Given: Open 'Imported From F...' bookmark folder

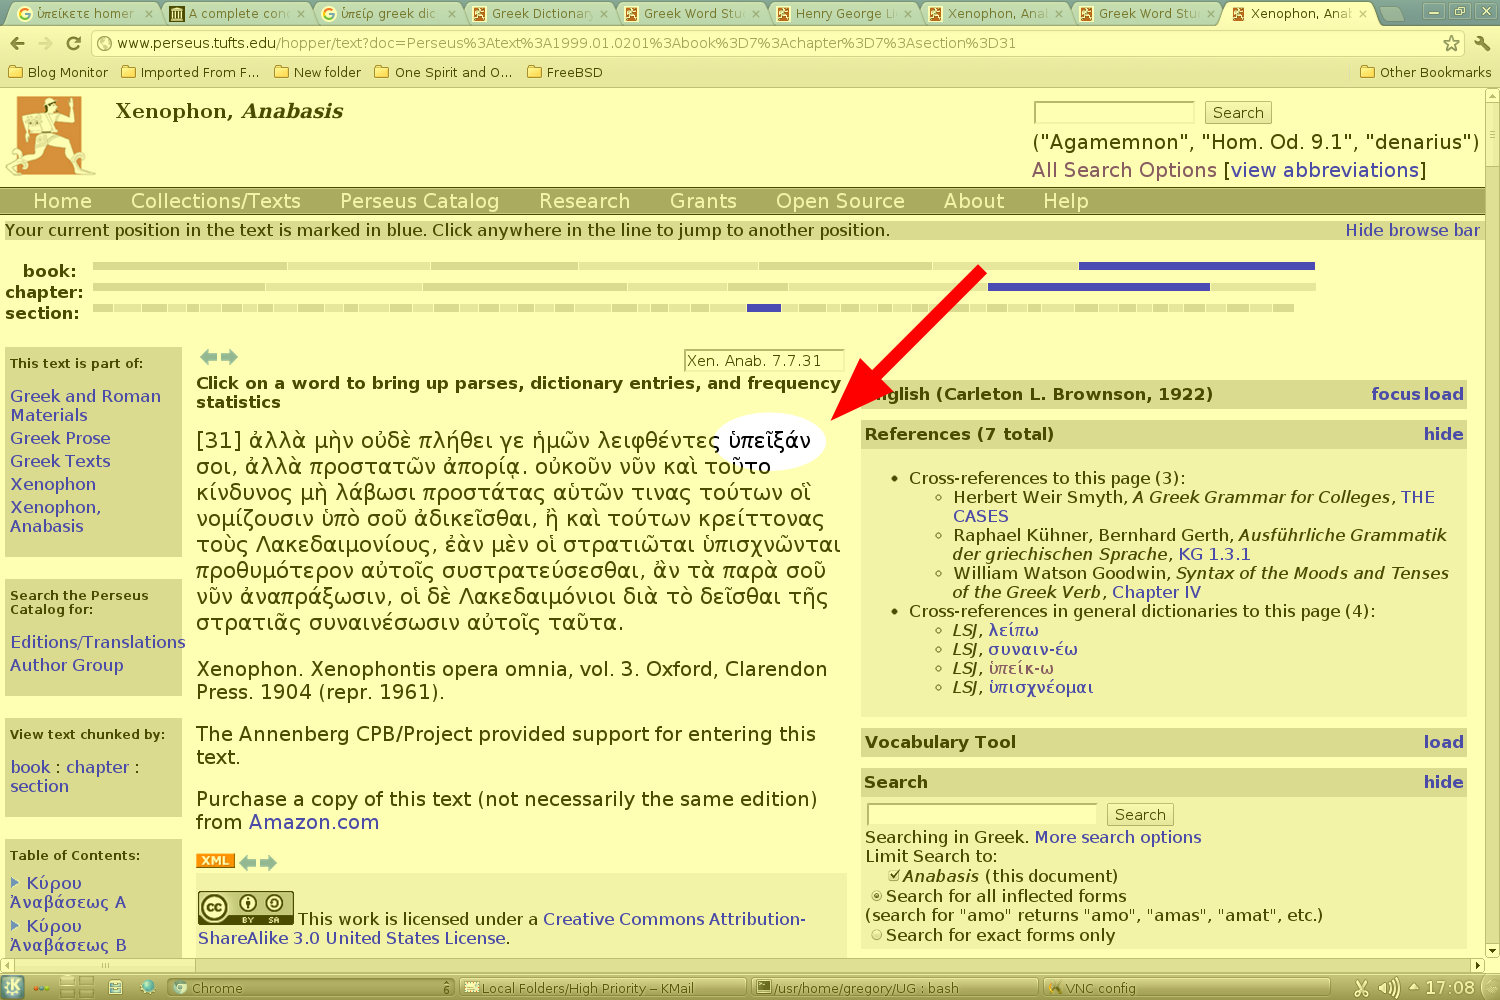Looking at the screenshot, I should (x=190, y=72).
